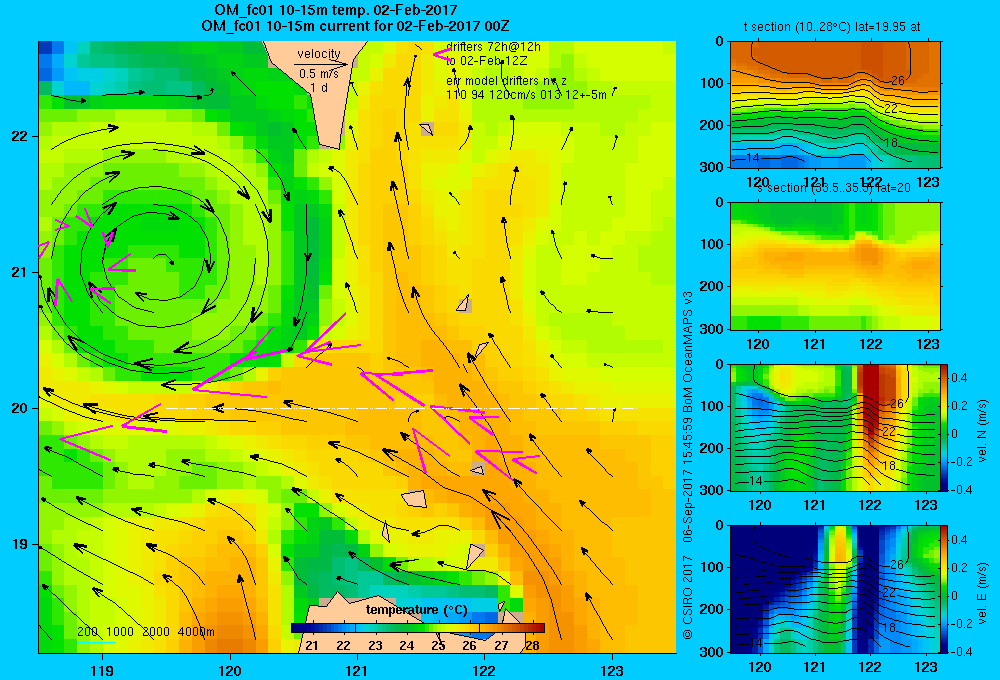Click the magenta drifter marker beside "drifters 72h@12h"
1000x680 pixels.
pyautogui.click(x=442, y=54)
